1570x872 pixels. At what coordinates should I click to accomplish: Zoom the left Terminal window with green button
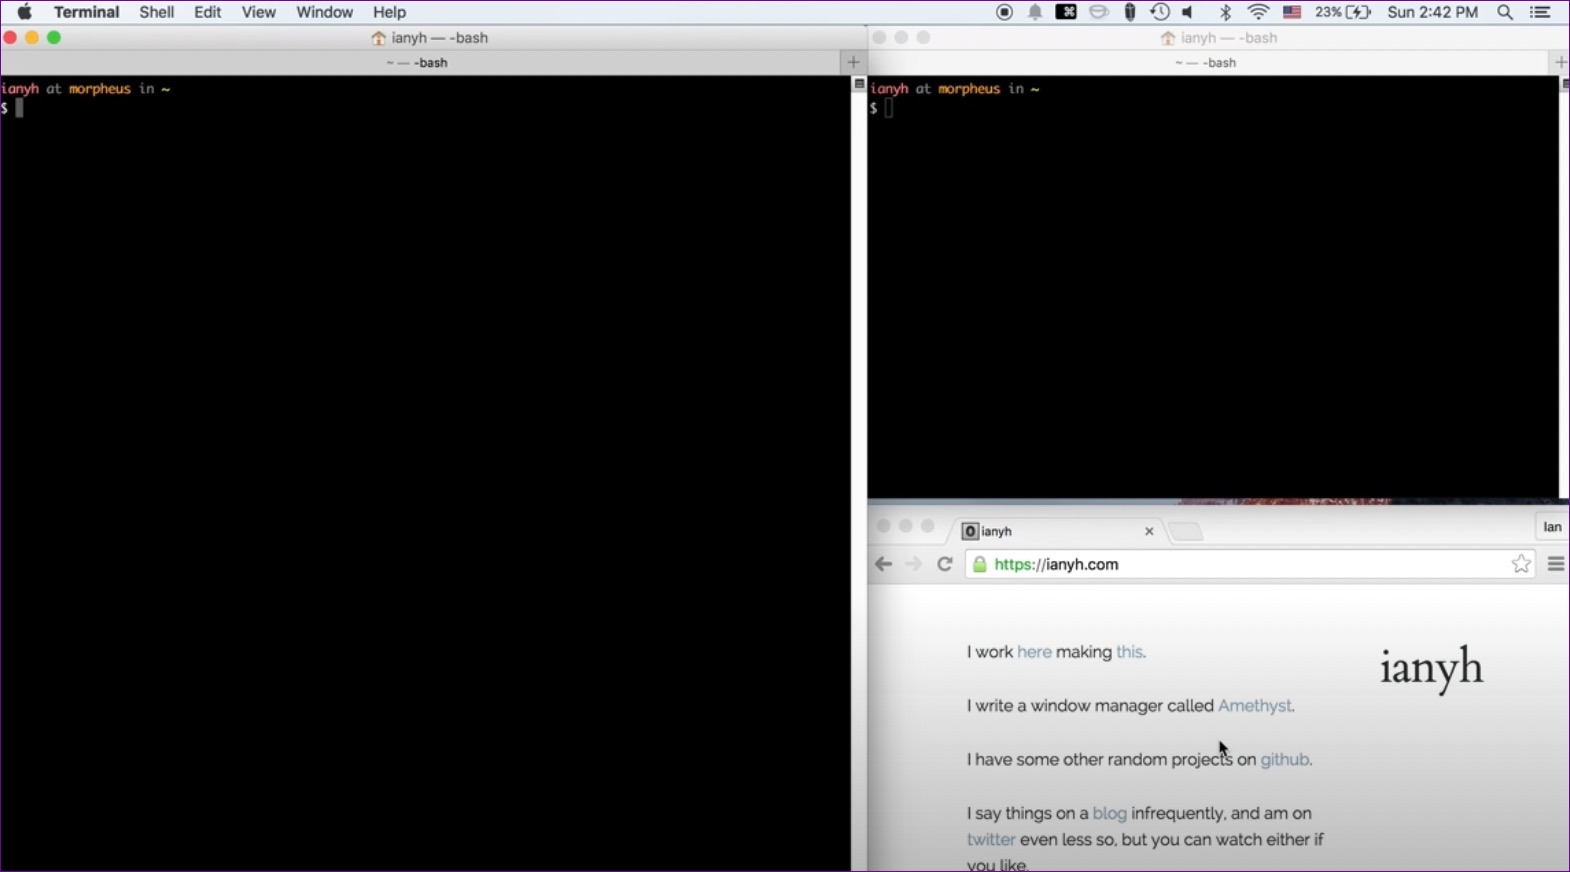(x=54, y=38)
